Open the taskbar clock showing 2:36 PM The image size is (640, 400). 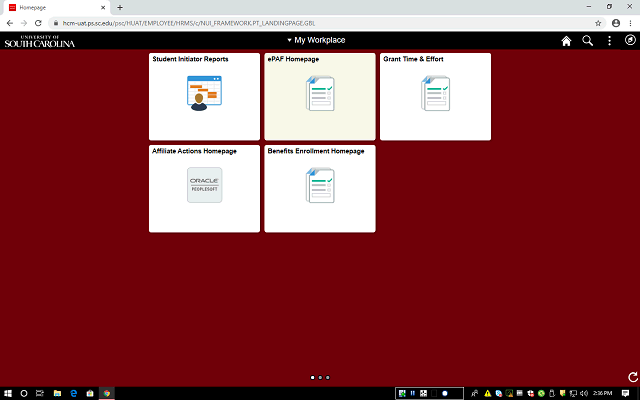pos(602,393)
